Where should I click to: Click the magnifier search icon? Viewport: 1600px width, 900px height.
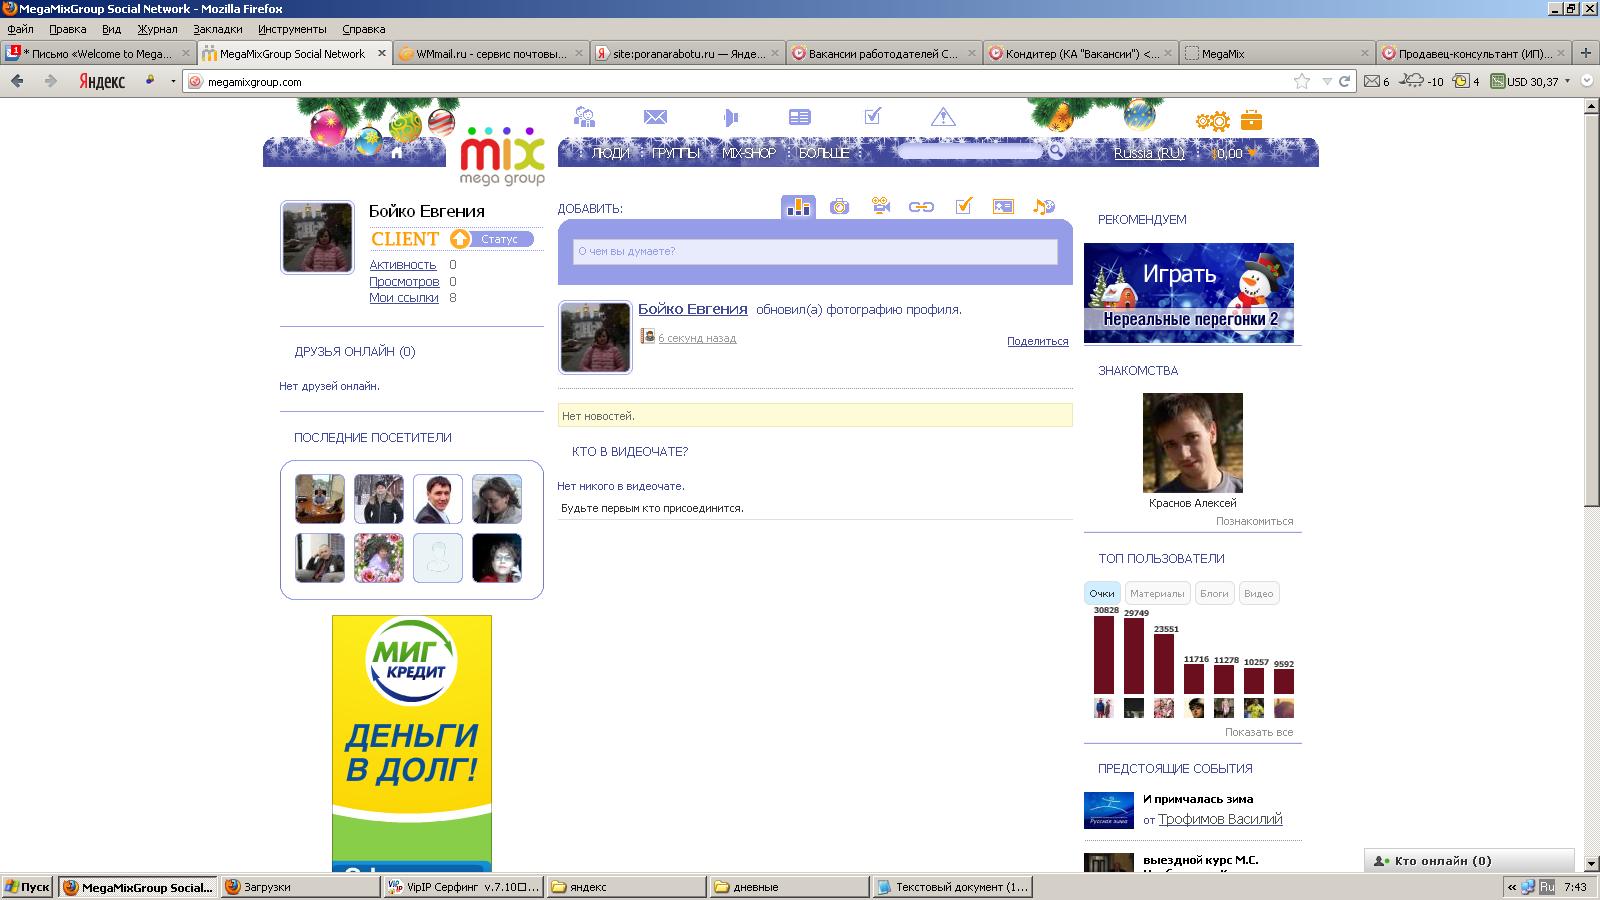1056,151
